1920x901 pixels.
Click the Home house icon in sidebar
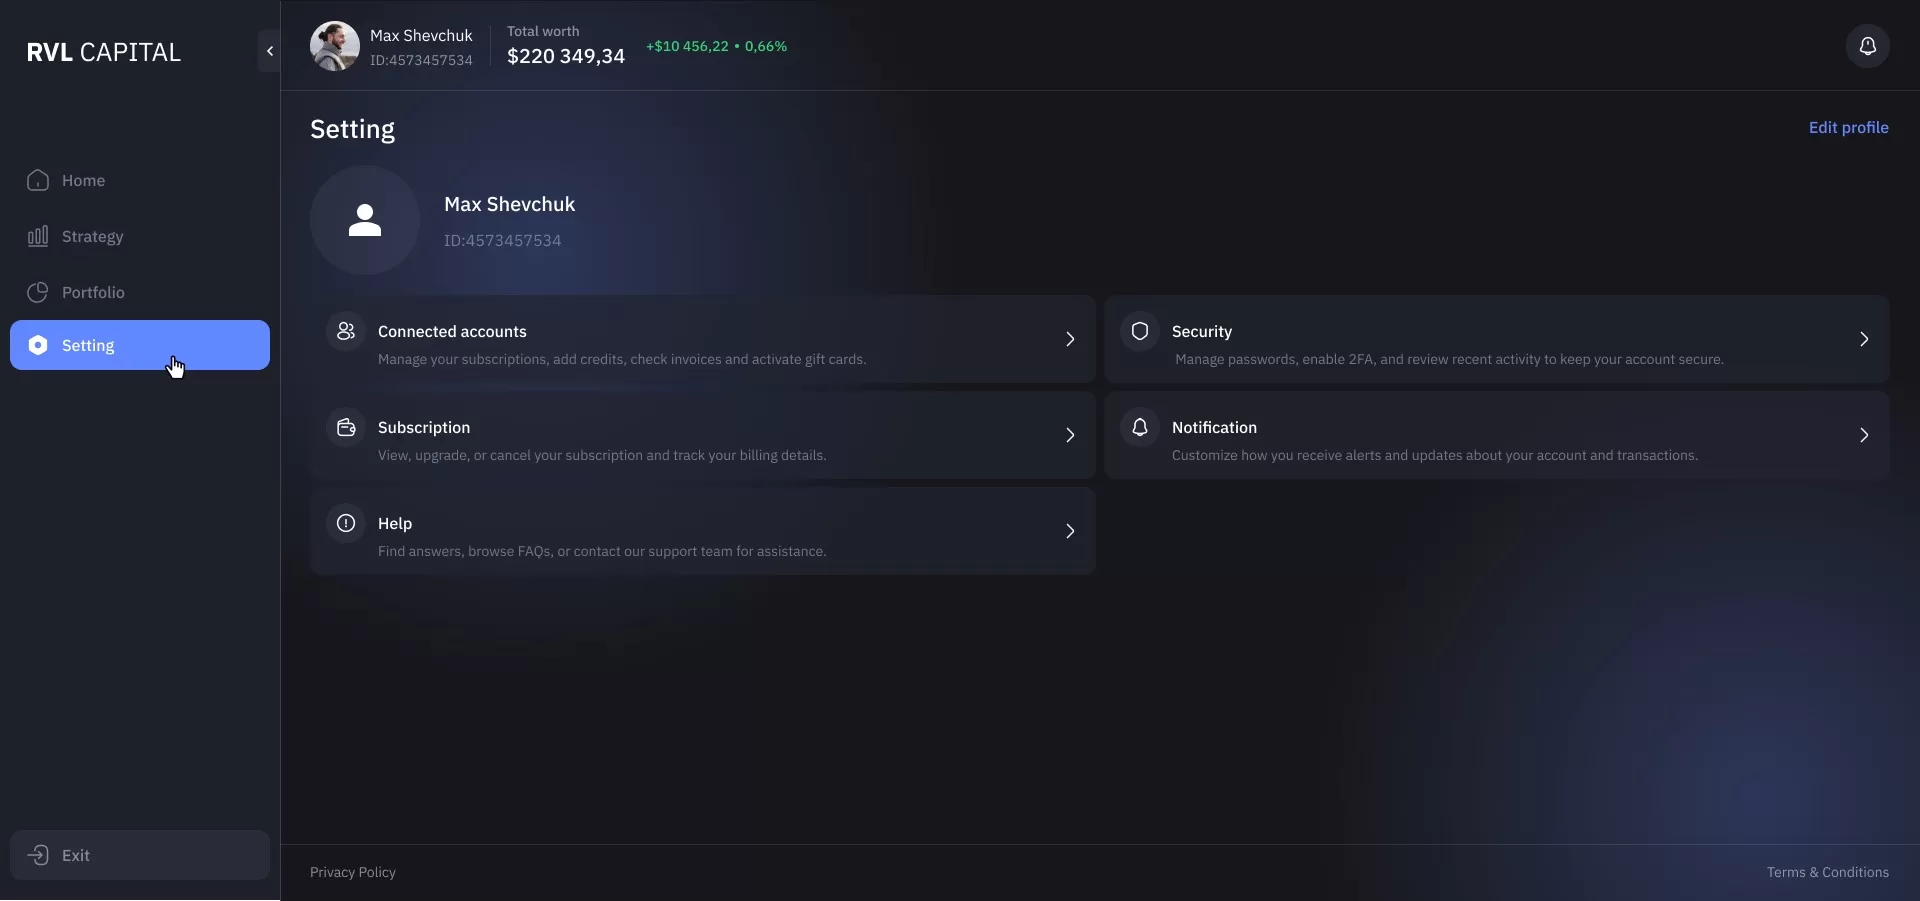click(x=38, y=180)
